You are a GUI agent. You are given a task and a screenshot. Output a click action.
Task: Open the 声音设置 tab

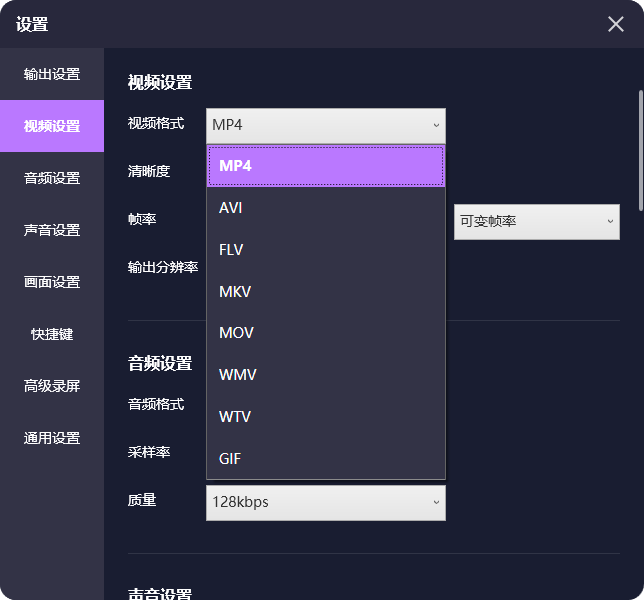click(x=52, y=230)
